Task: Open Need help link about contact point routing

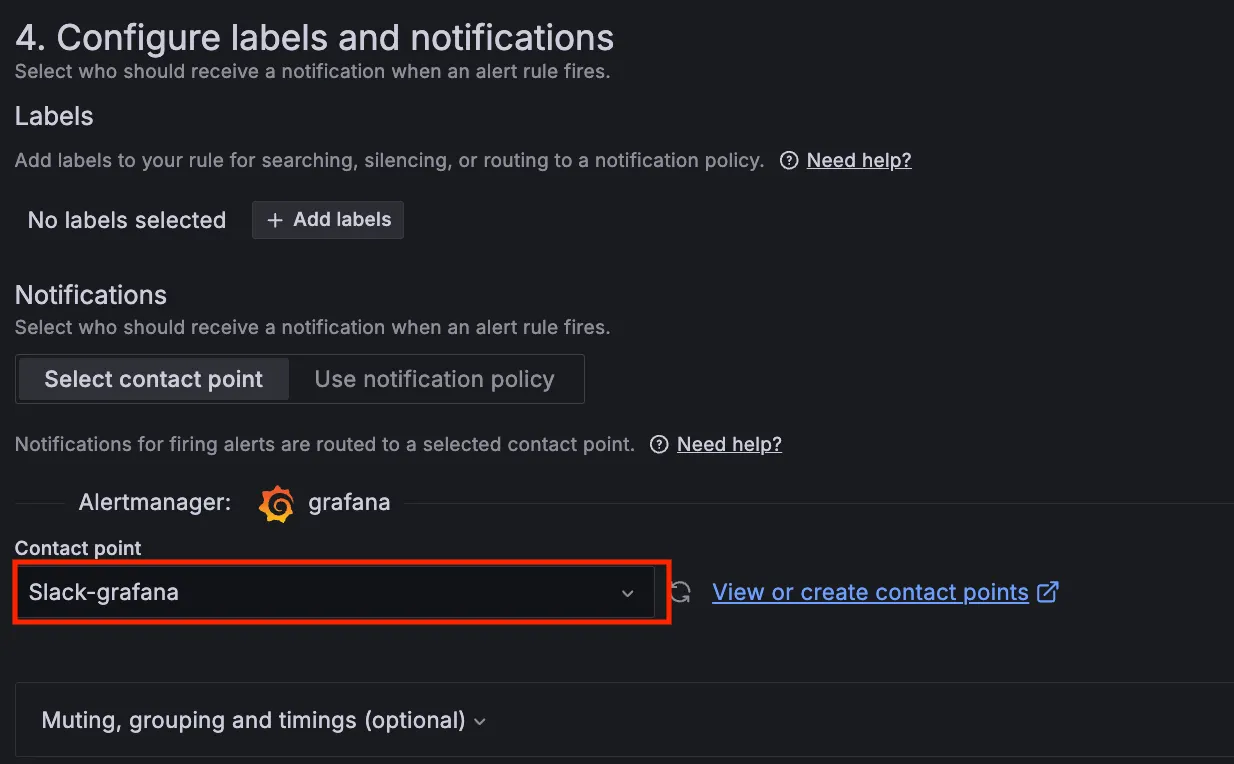Action: [x=729, y=444]
